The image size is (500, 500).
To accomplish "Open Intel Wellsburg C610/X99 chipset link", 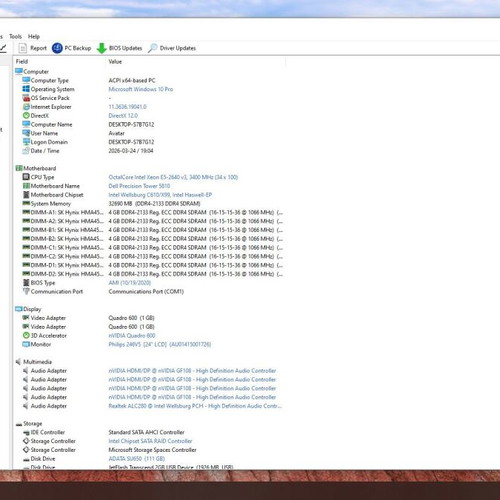I will (160, 195).
